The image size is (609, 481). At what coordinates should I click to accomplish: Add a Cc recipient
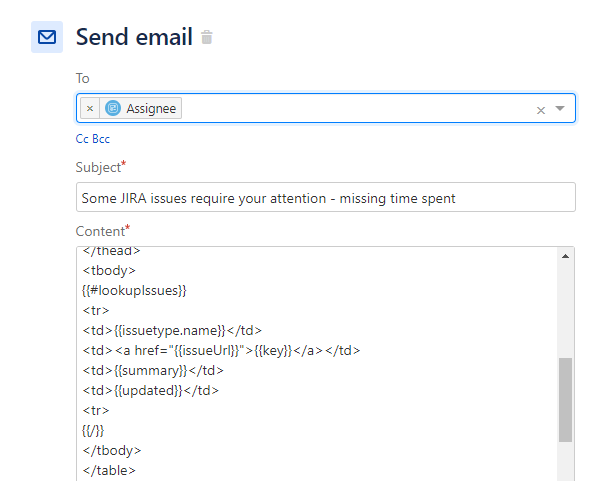pos(82,139)
